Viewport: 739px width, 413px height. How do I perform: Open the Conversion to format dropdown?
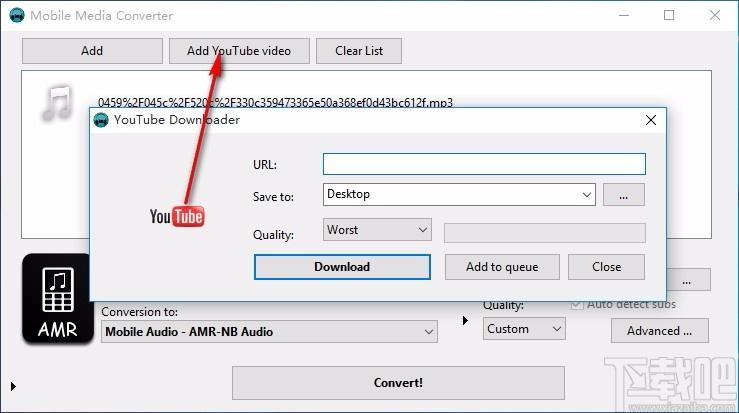(x=269, y=331)
